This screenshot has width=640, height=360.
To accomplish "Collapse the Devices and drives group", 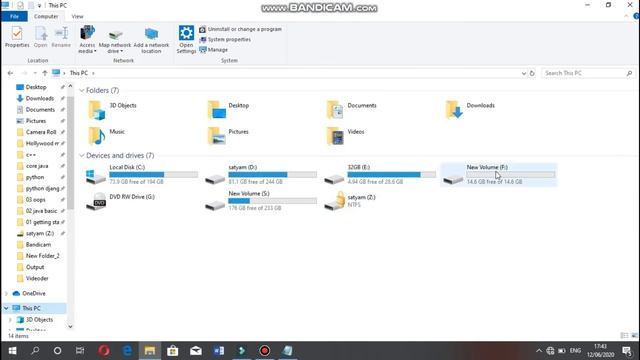I will click(82, 156).
